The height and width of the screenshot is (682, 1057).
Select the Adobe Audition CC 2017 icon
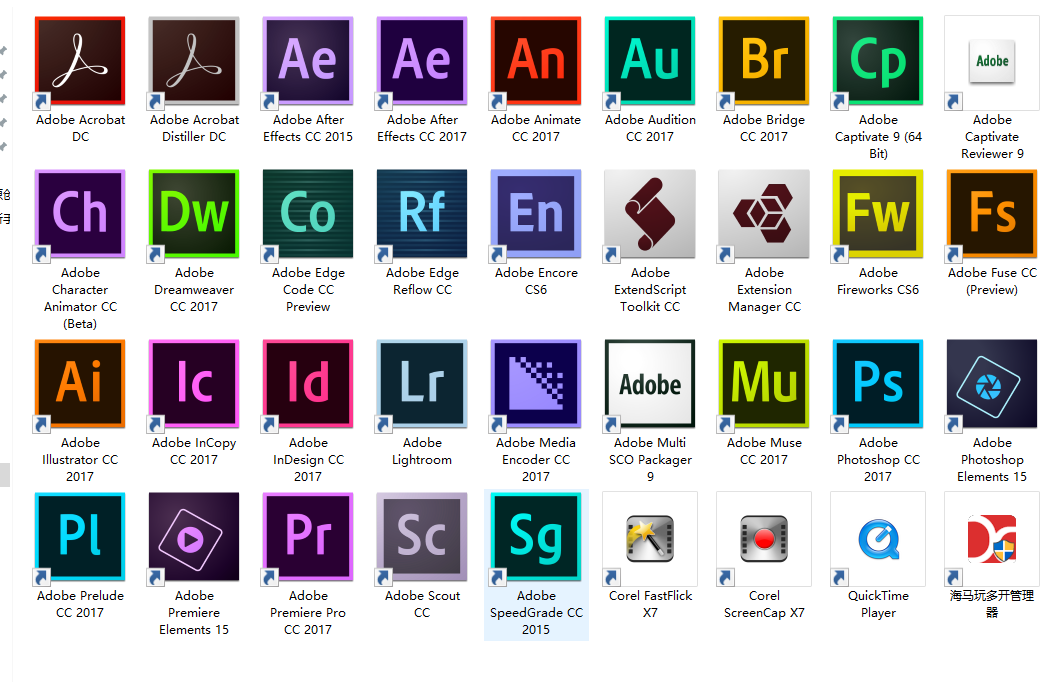[x=650, y=61]
